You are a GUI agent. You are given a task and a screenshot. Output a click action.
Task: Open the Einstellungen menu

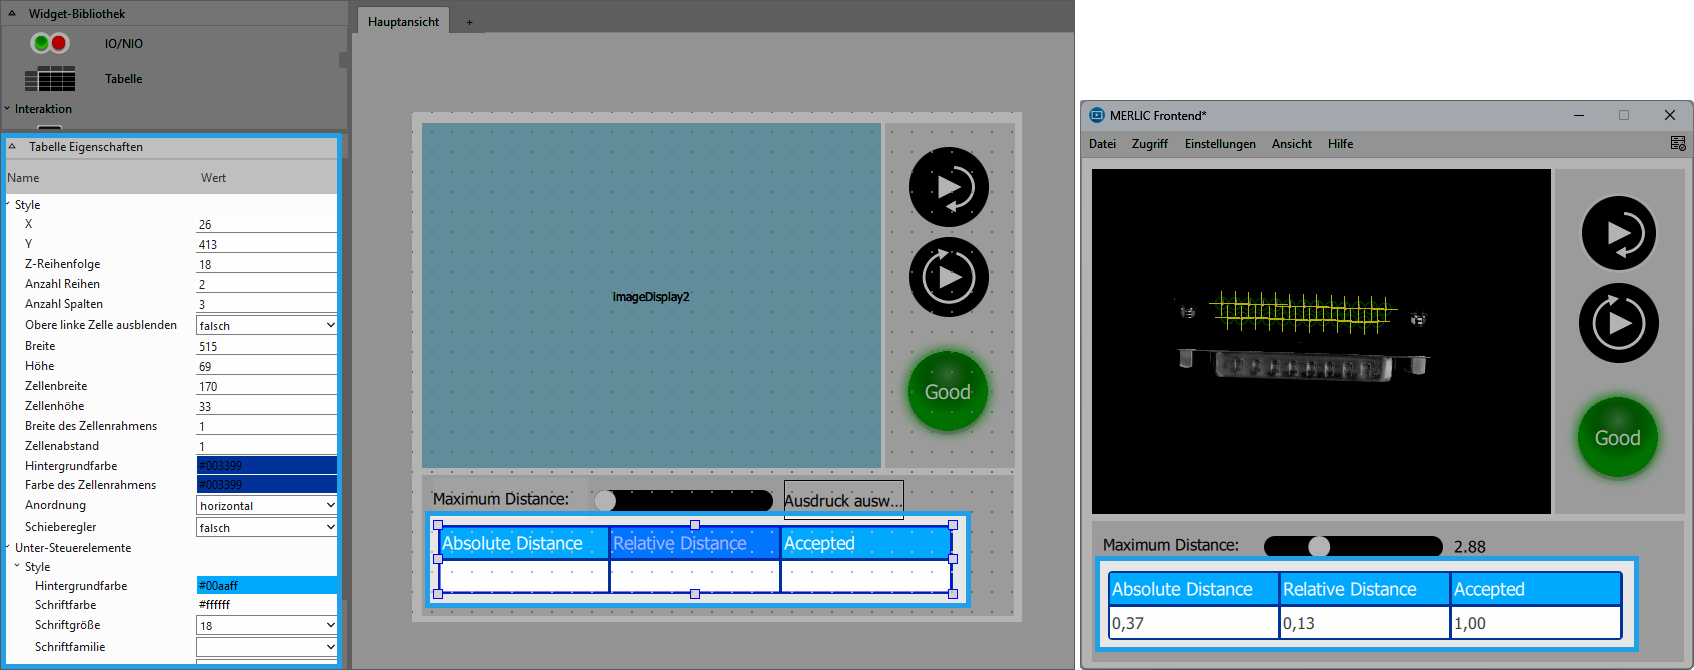[1219, 144]
